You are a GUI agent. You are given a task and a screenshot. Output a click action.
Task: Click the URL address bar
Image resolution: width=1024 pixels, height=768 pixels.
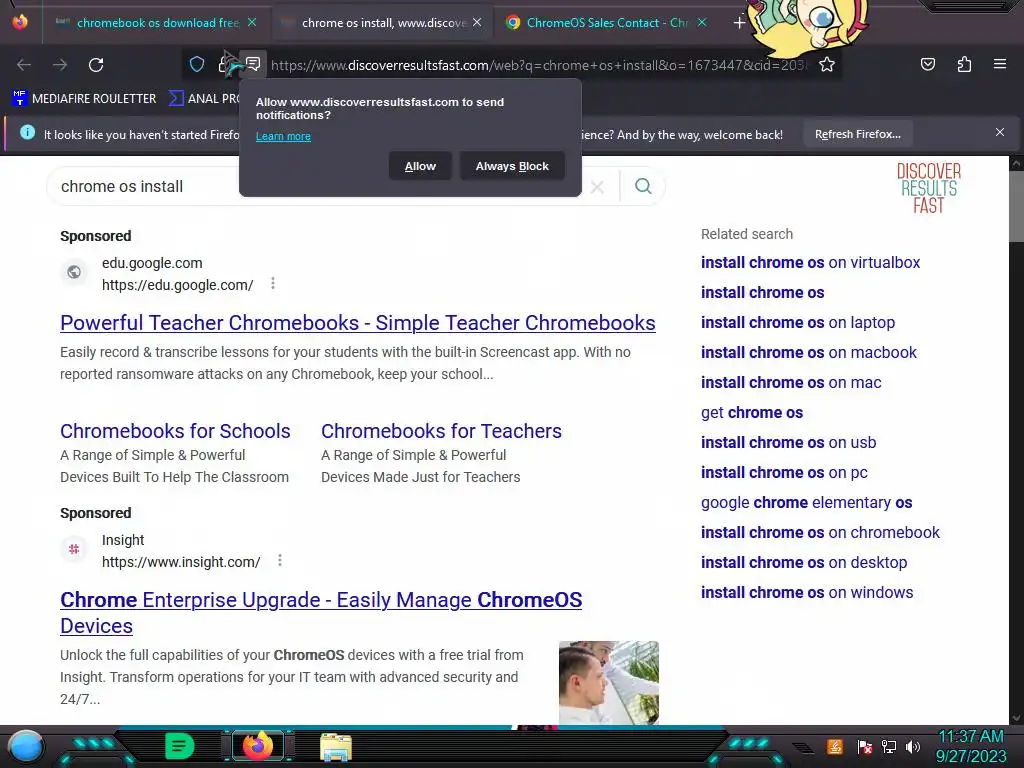[x=539, y=65]
